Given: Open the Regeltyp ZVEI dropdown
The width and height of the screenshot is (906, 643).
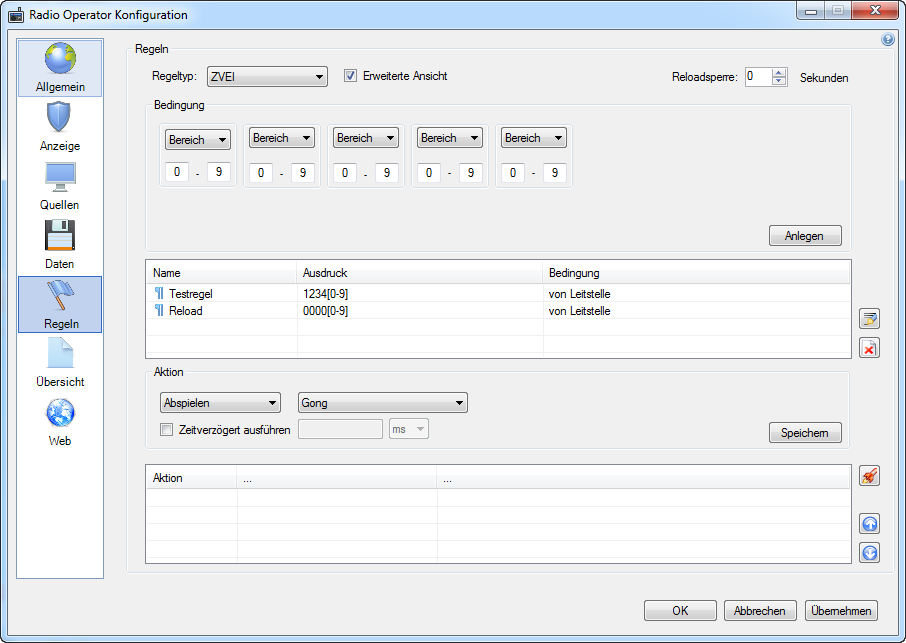Looking at the screenshot, I should click(267, 77).
